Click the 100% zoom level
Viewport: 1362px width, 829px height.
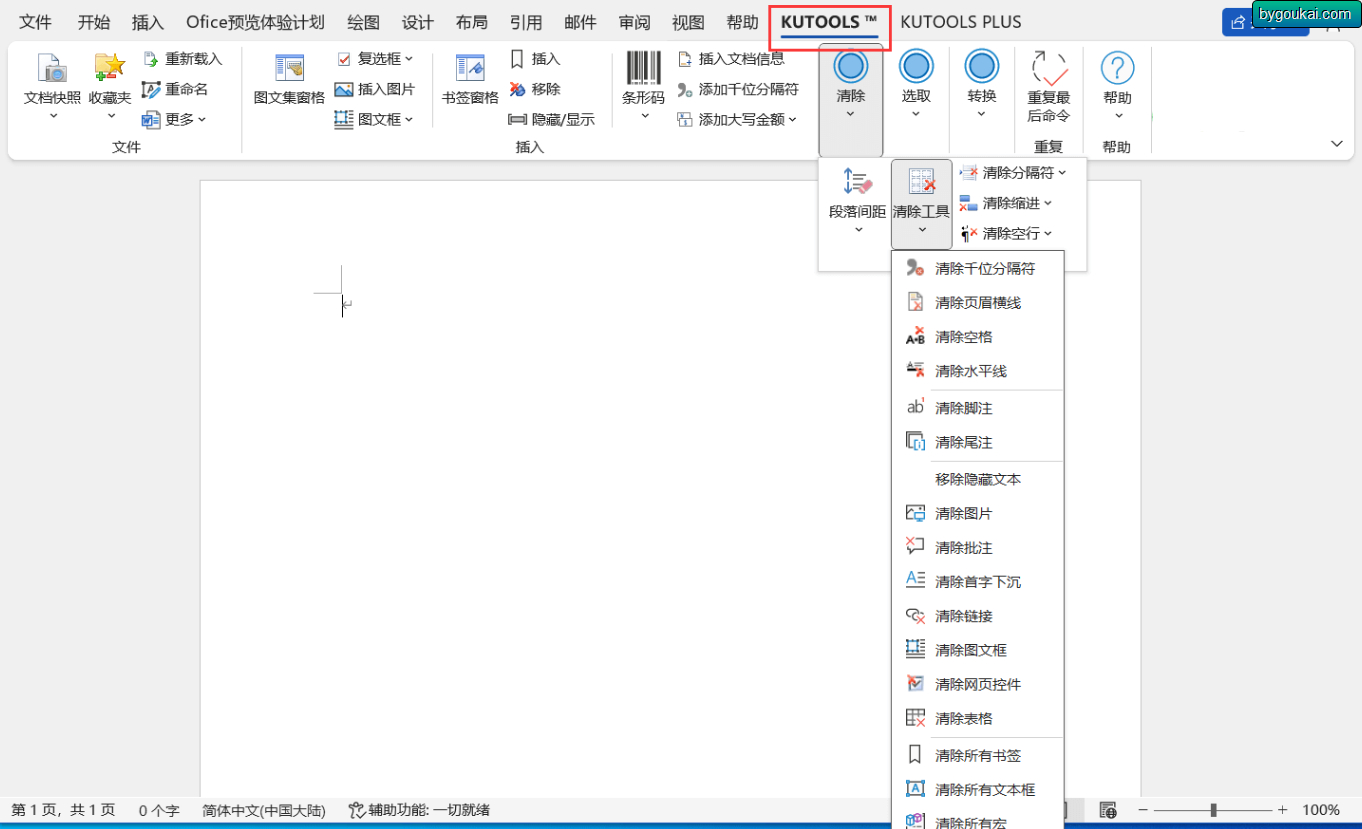[x=1321, y=810]
